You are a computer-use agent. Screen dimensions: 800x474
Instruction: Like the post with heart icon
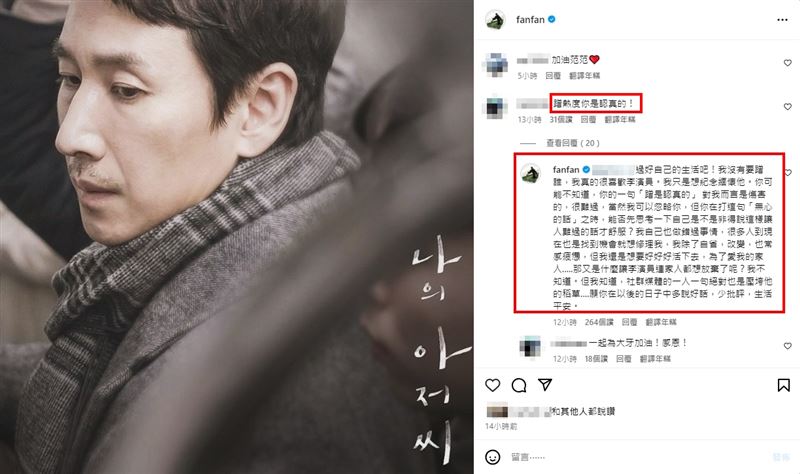coord(492,385)
